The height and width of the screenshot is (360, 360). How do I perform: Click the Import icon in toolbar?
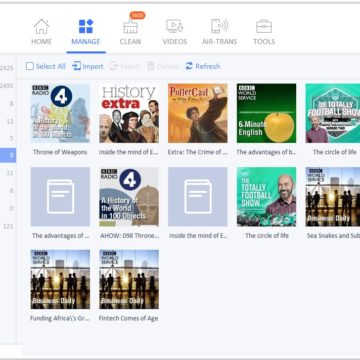tap(76, 66)
